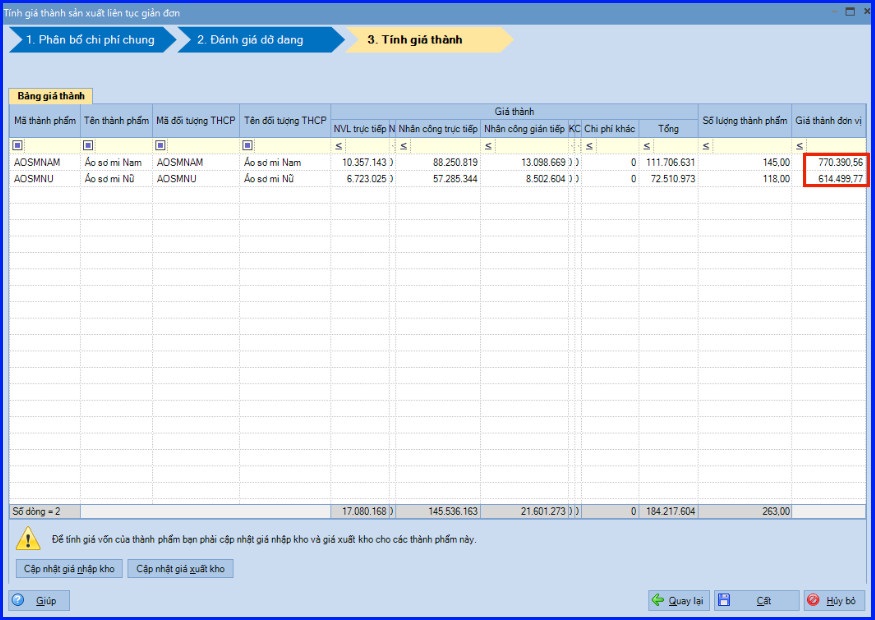Select the 145,00 quantity cell
The width and height of the screenshot is (875, 620).
pos(745,162)
